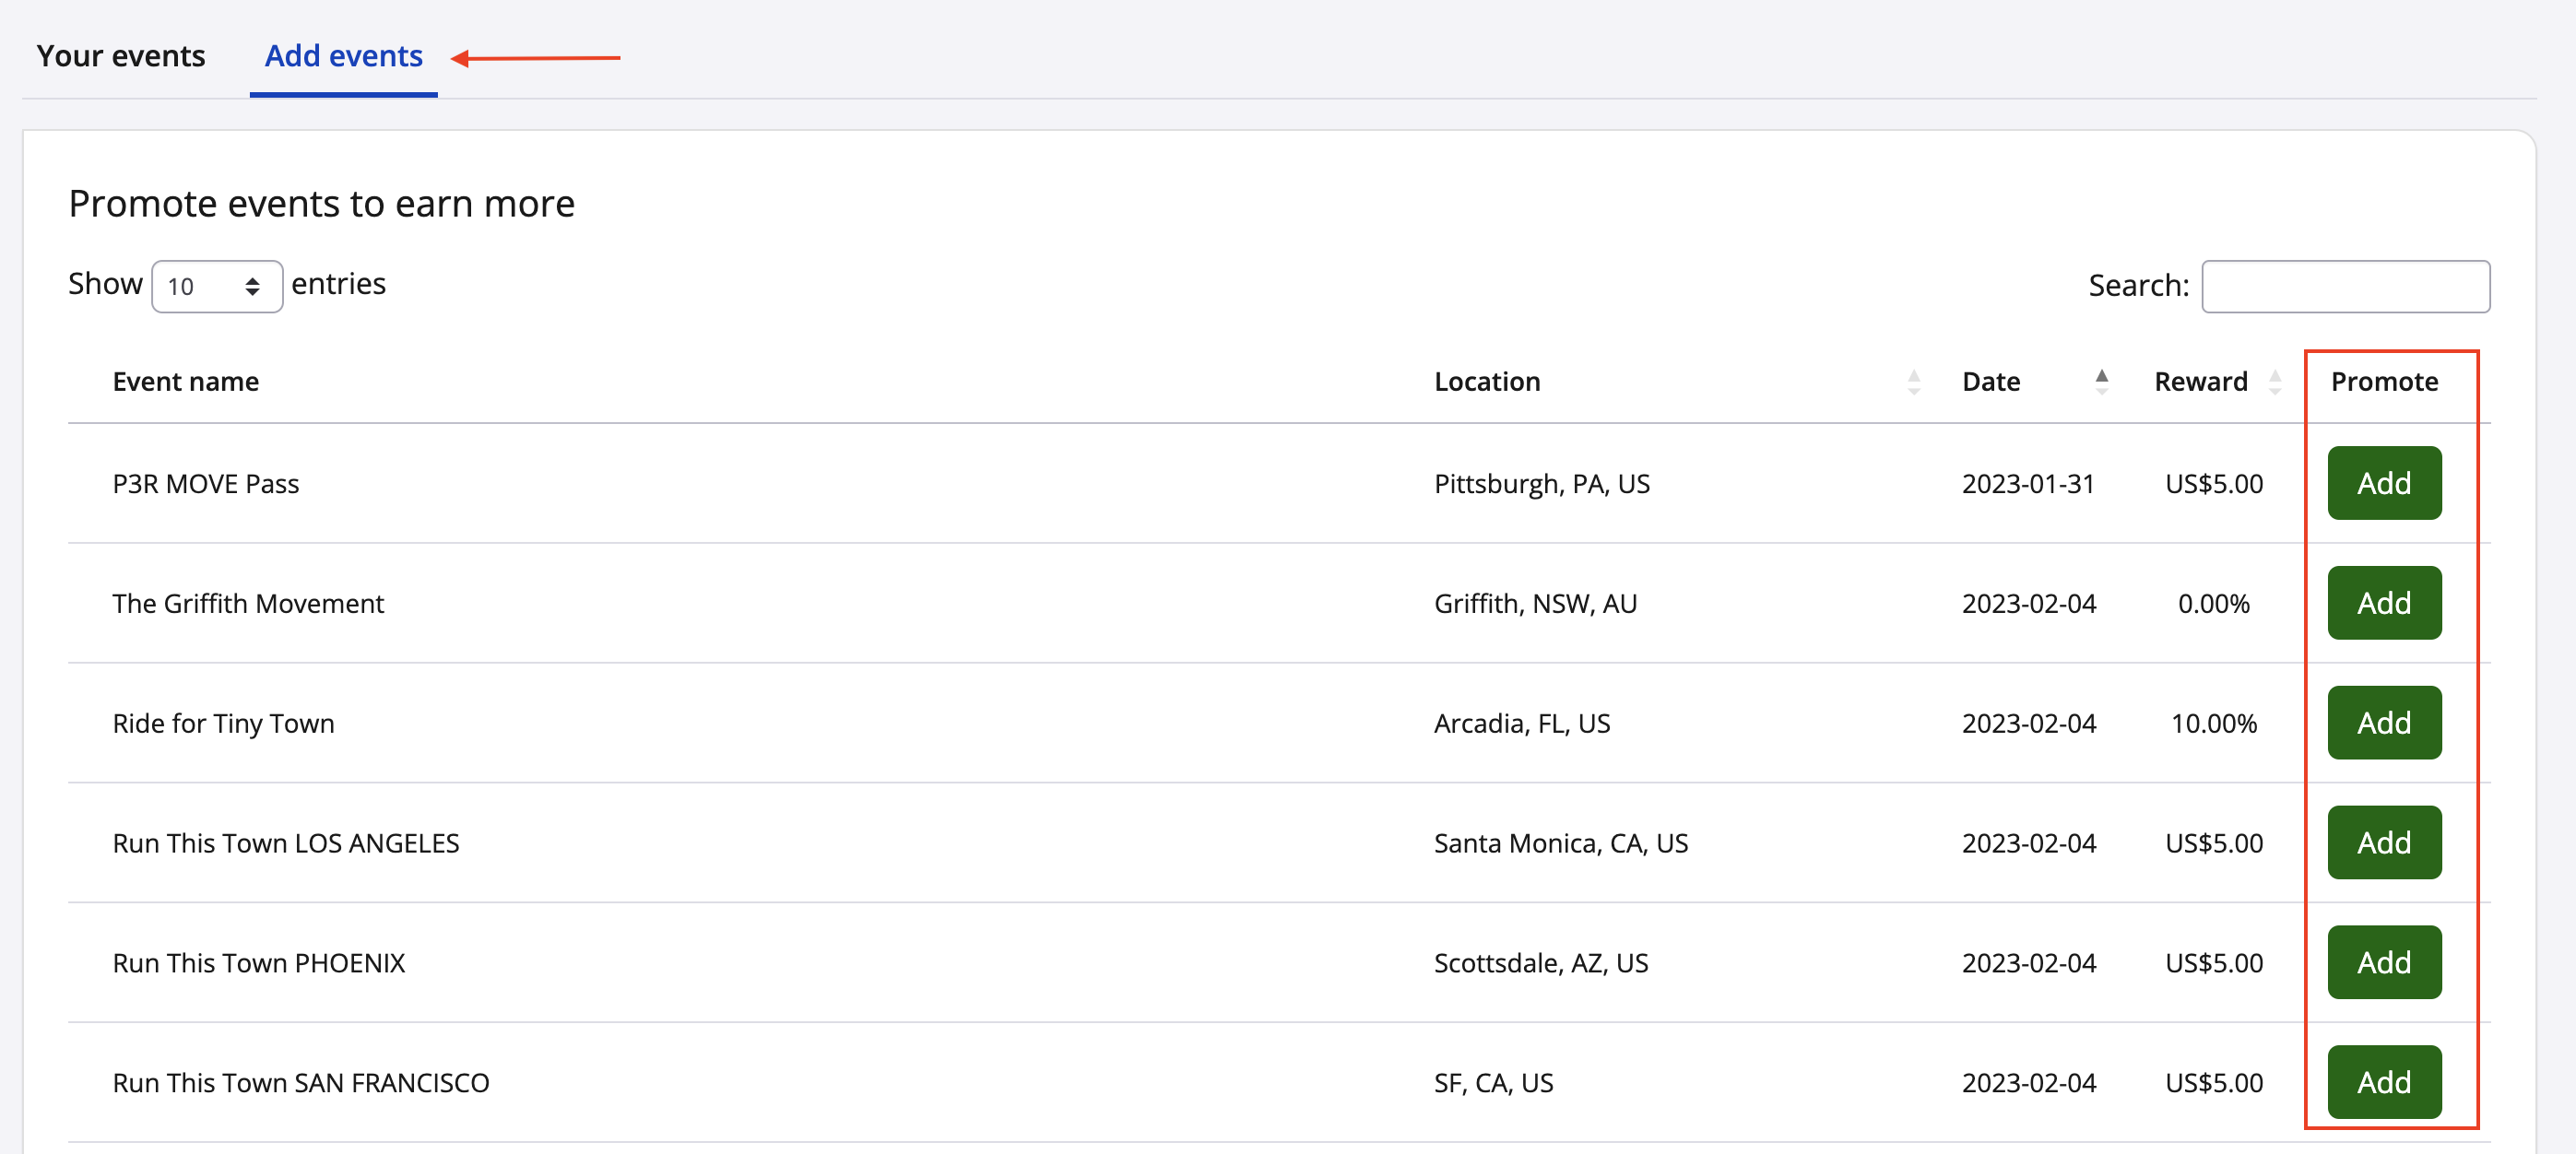Viewport: 2576px width, 1154px height.
Task: Add the P3R MOVE Pass event
Action: click(x=2383, y=483)
